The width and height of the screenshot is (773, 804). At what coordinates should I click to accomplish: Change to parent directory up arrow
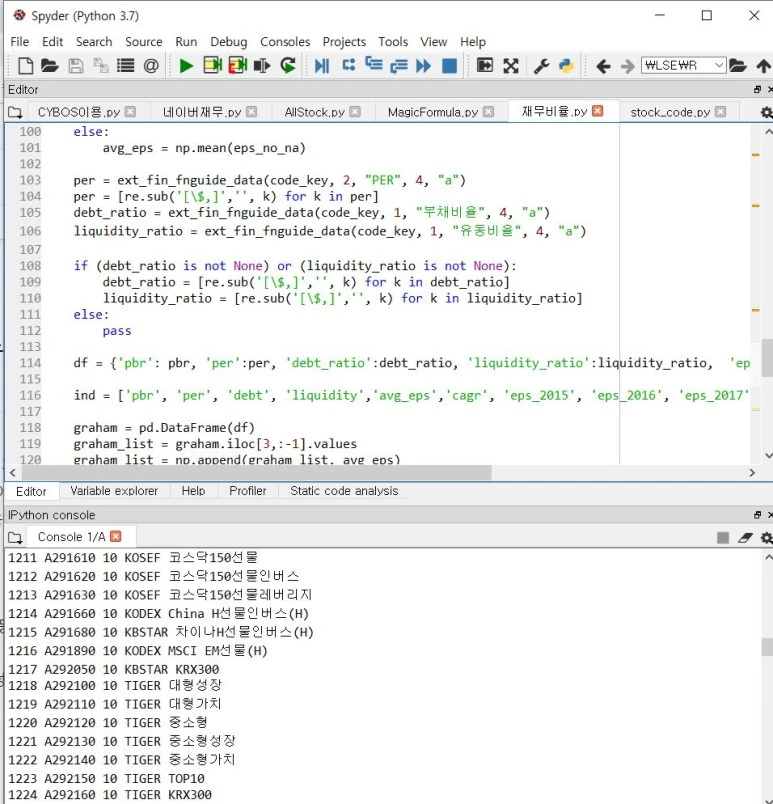tap(764, 66)
